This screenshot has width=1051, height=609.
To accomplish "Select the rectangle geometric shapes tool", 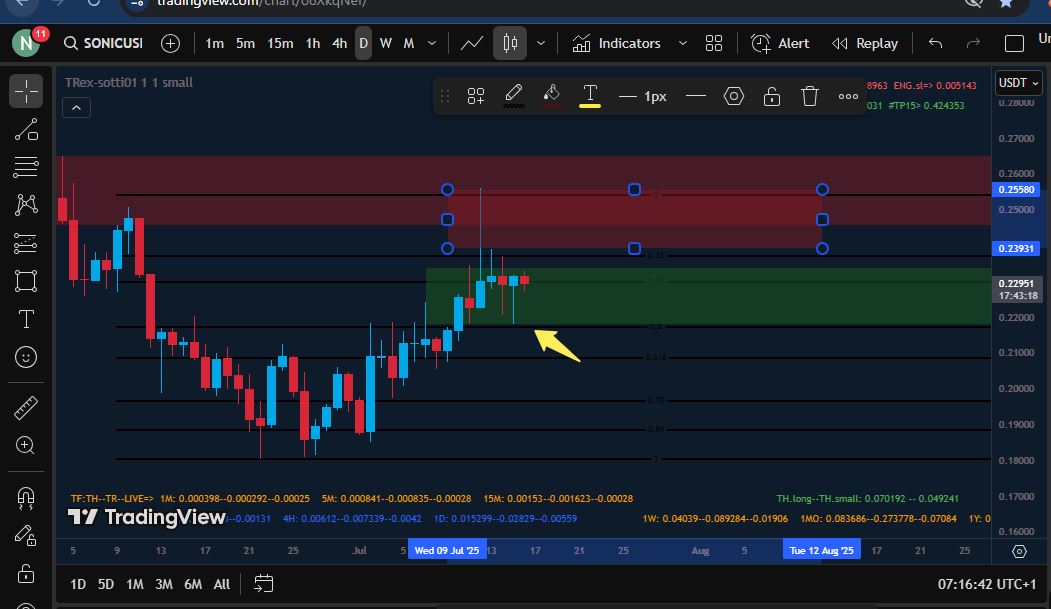I will tap(26, 281).
